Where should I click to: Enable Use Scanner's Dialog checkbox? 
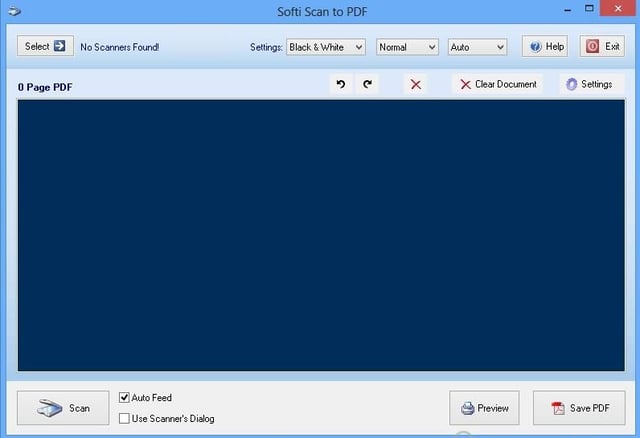(124, 418)
